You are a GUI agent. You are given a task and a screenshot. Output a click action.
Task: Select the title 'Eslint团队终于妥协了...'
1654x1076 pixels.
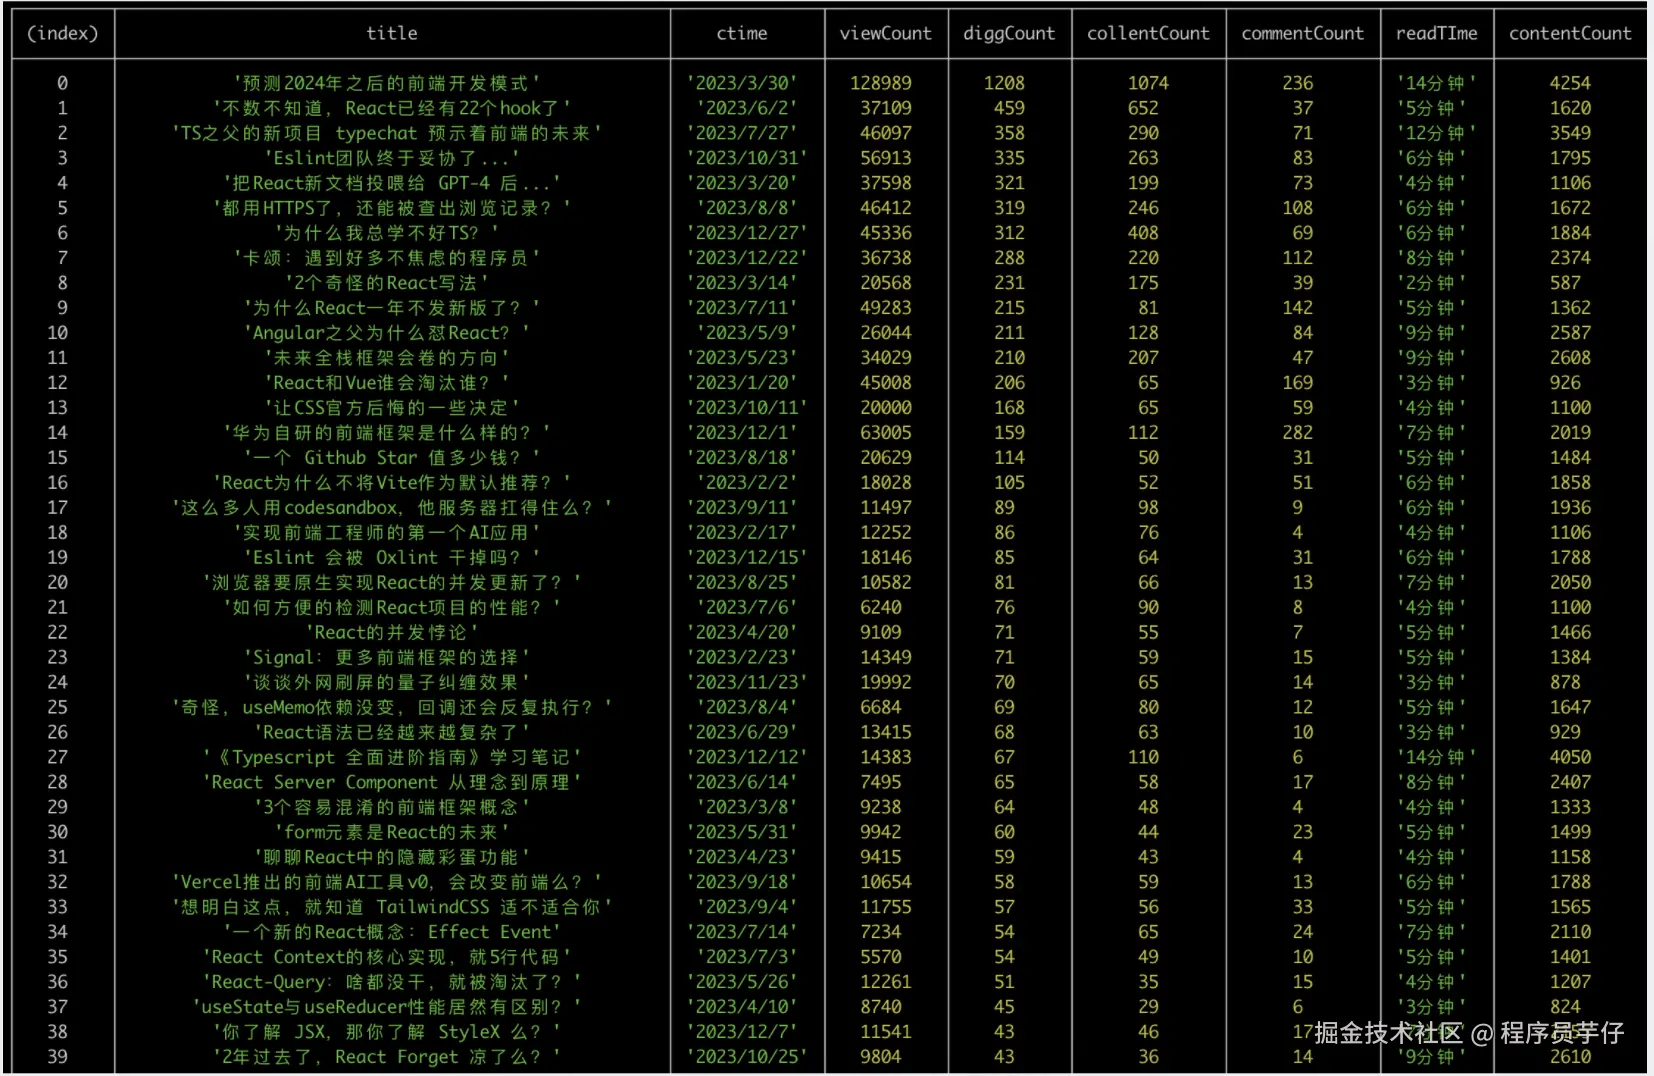392,158
